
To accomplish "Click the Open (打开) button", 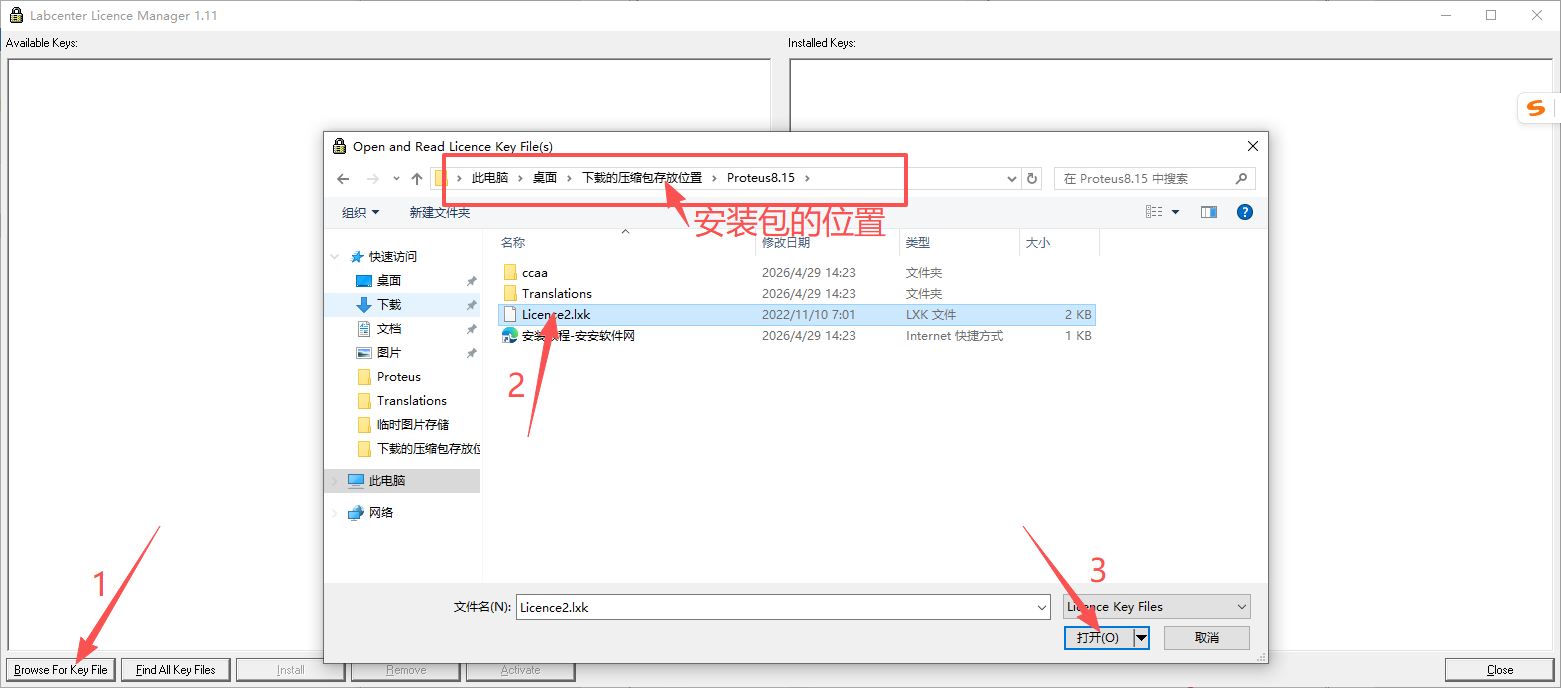I will pyautogui.click(x=1098, y=637).
